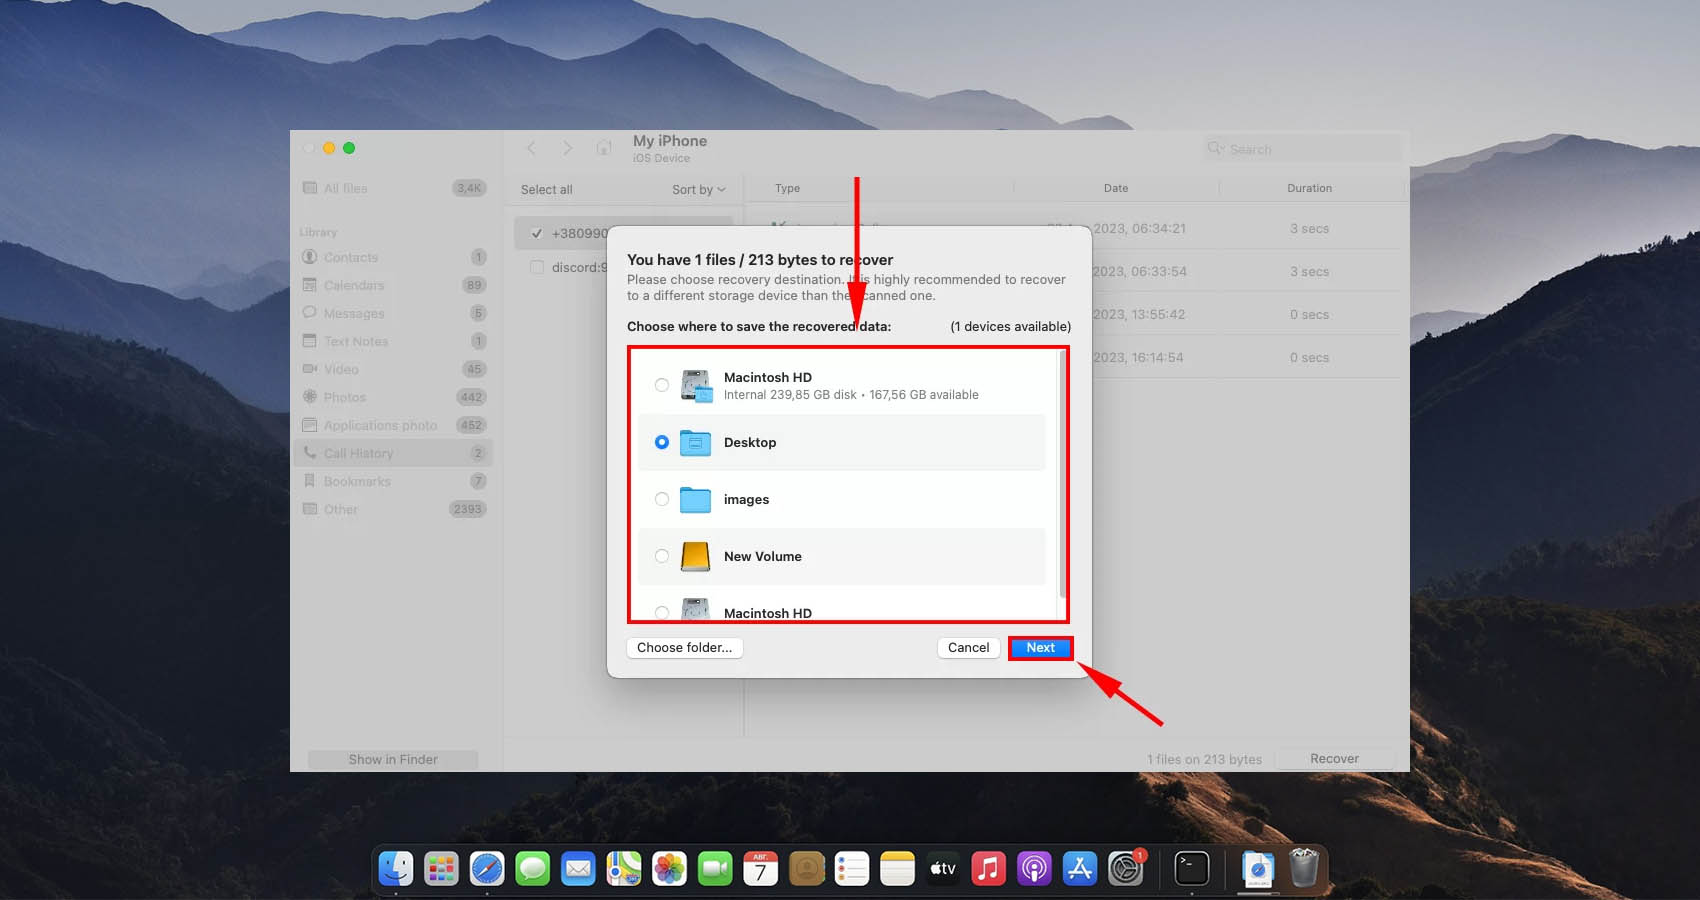Viewport: 1700px width, 900px height.
Task: Select the images folder radio button
Action: click(x=662, y=499)
